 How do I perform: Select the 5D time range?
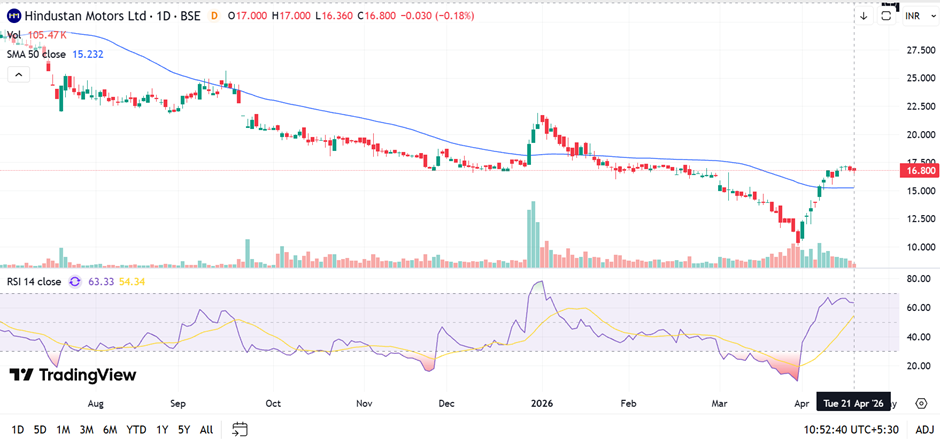coord(40,429)
